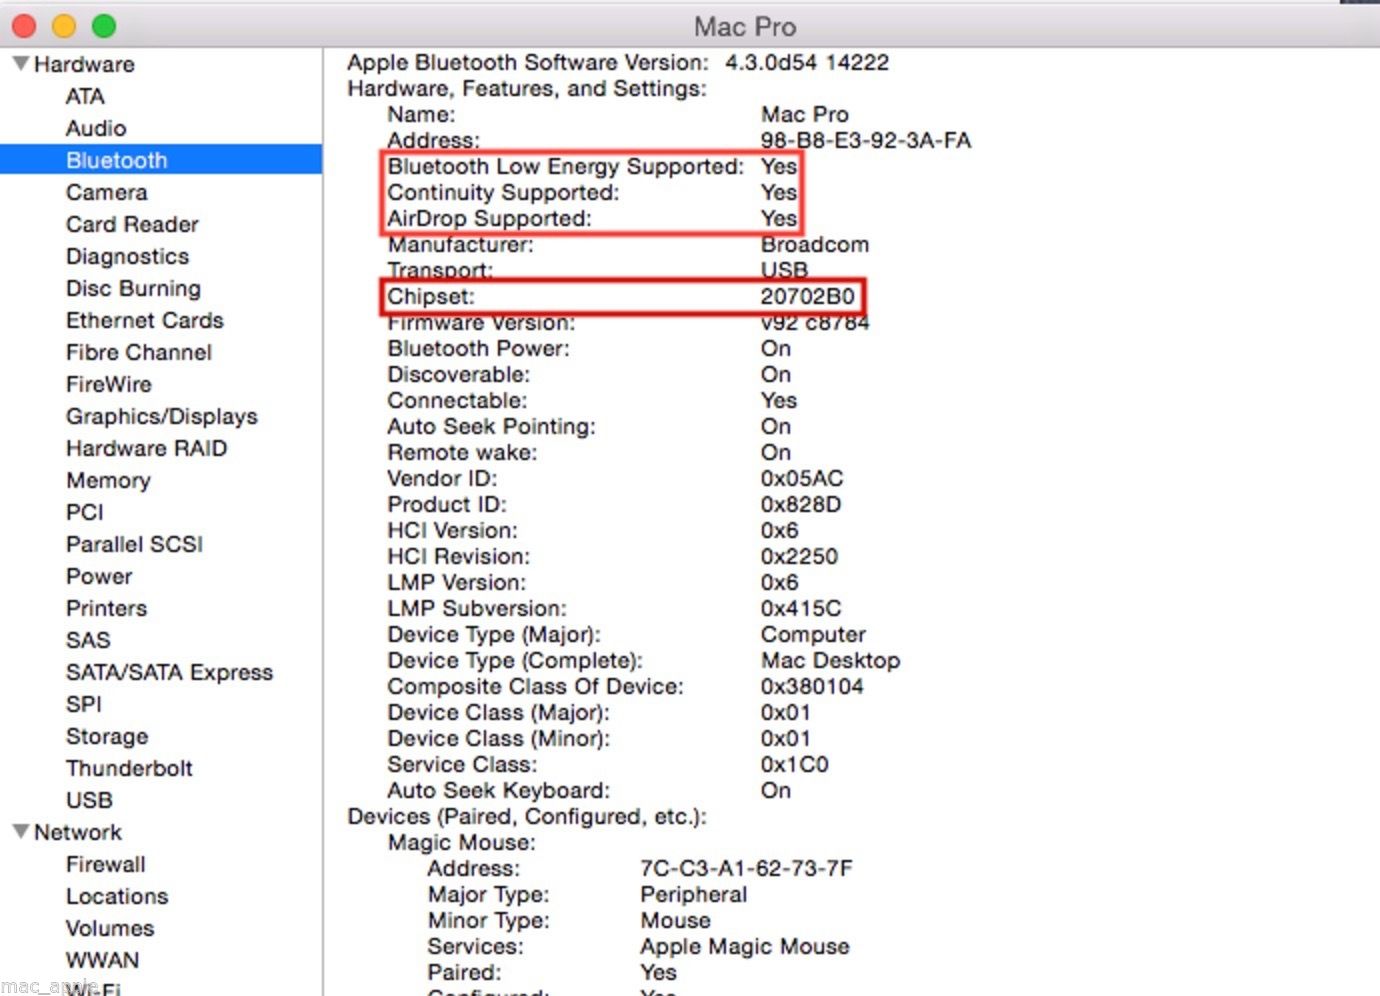
Task: Select SPI in the sidebar
Action: tap(84, 704)
